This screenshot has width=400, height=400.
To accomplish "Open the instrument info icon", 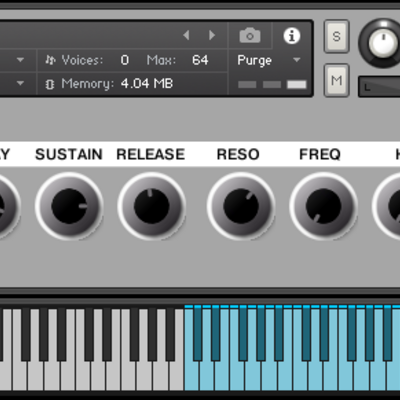I will pyautogui.click(x=292, y=36).
